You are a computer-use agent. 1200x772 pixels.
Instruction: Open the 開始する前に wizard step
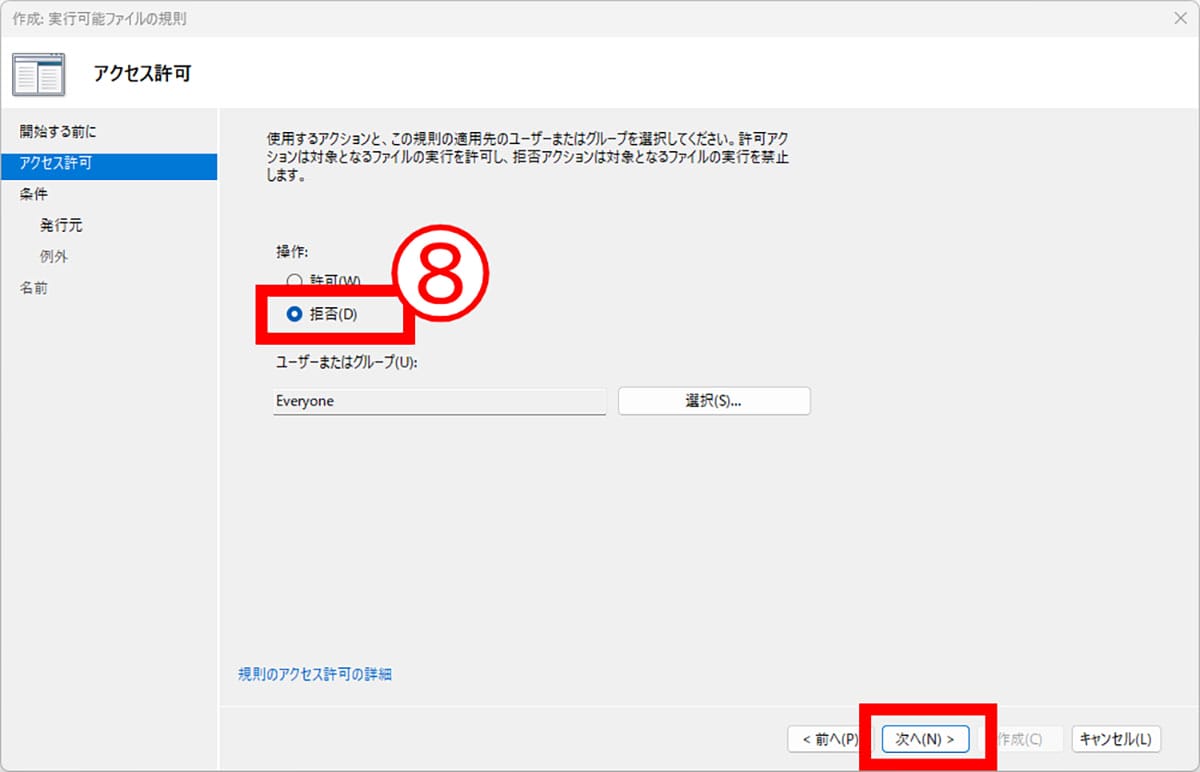coord(58,132)
